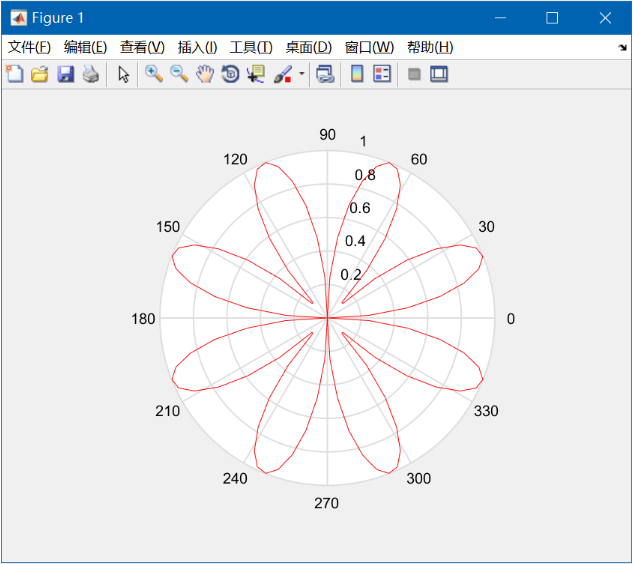633x564 pixels.
Task: Open the 桌面(D) menu
Action: [x=308, y=47]
